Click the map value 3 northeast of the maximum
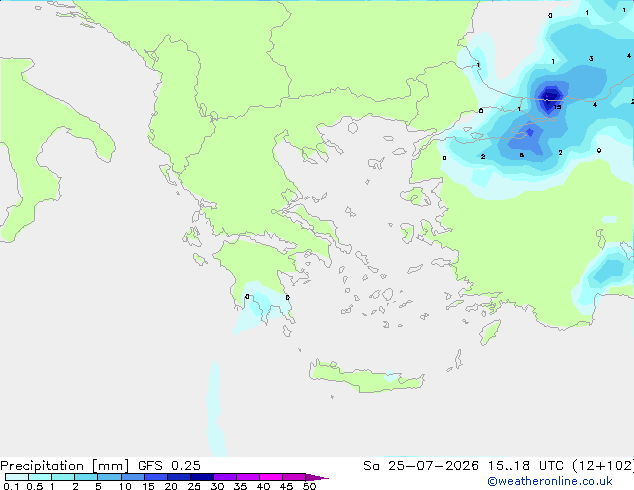The image size is (634, 490). point(591,59)
